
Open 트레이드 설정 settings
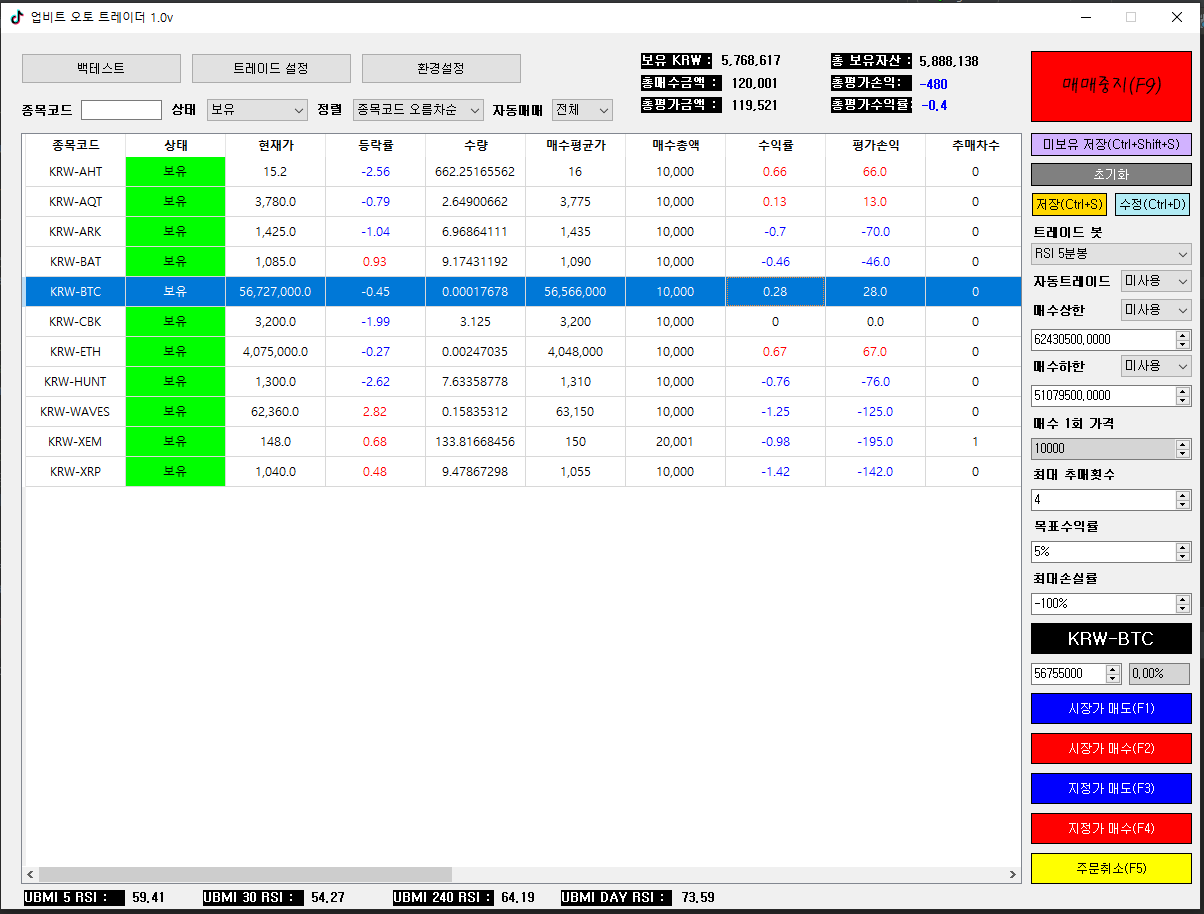271,68
